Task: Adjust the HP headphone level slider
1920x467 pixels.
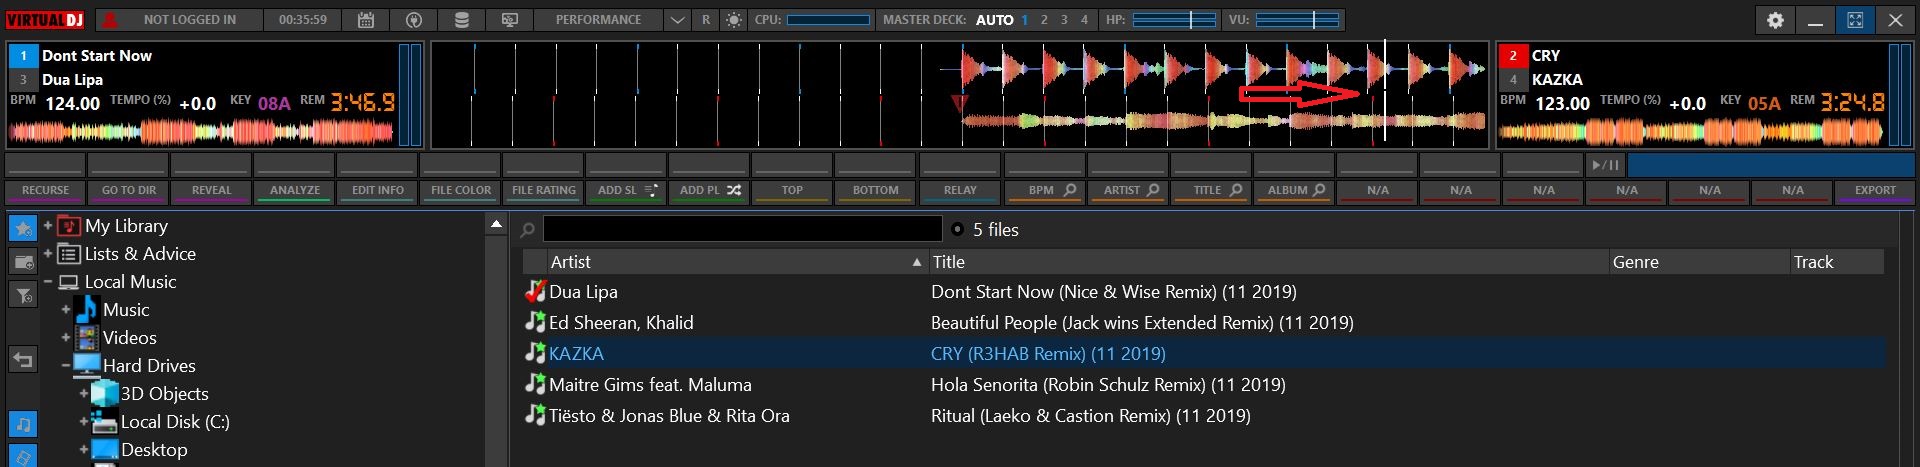Action: click(1174, 20)
